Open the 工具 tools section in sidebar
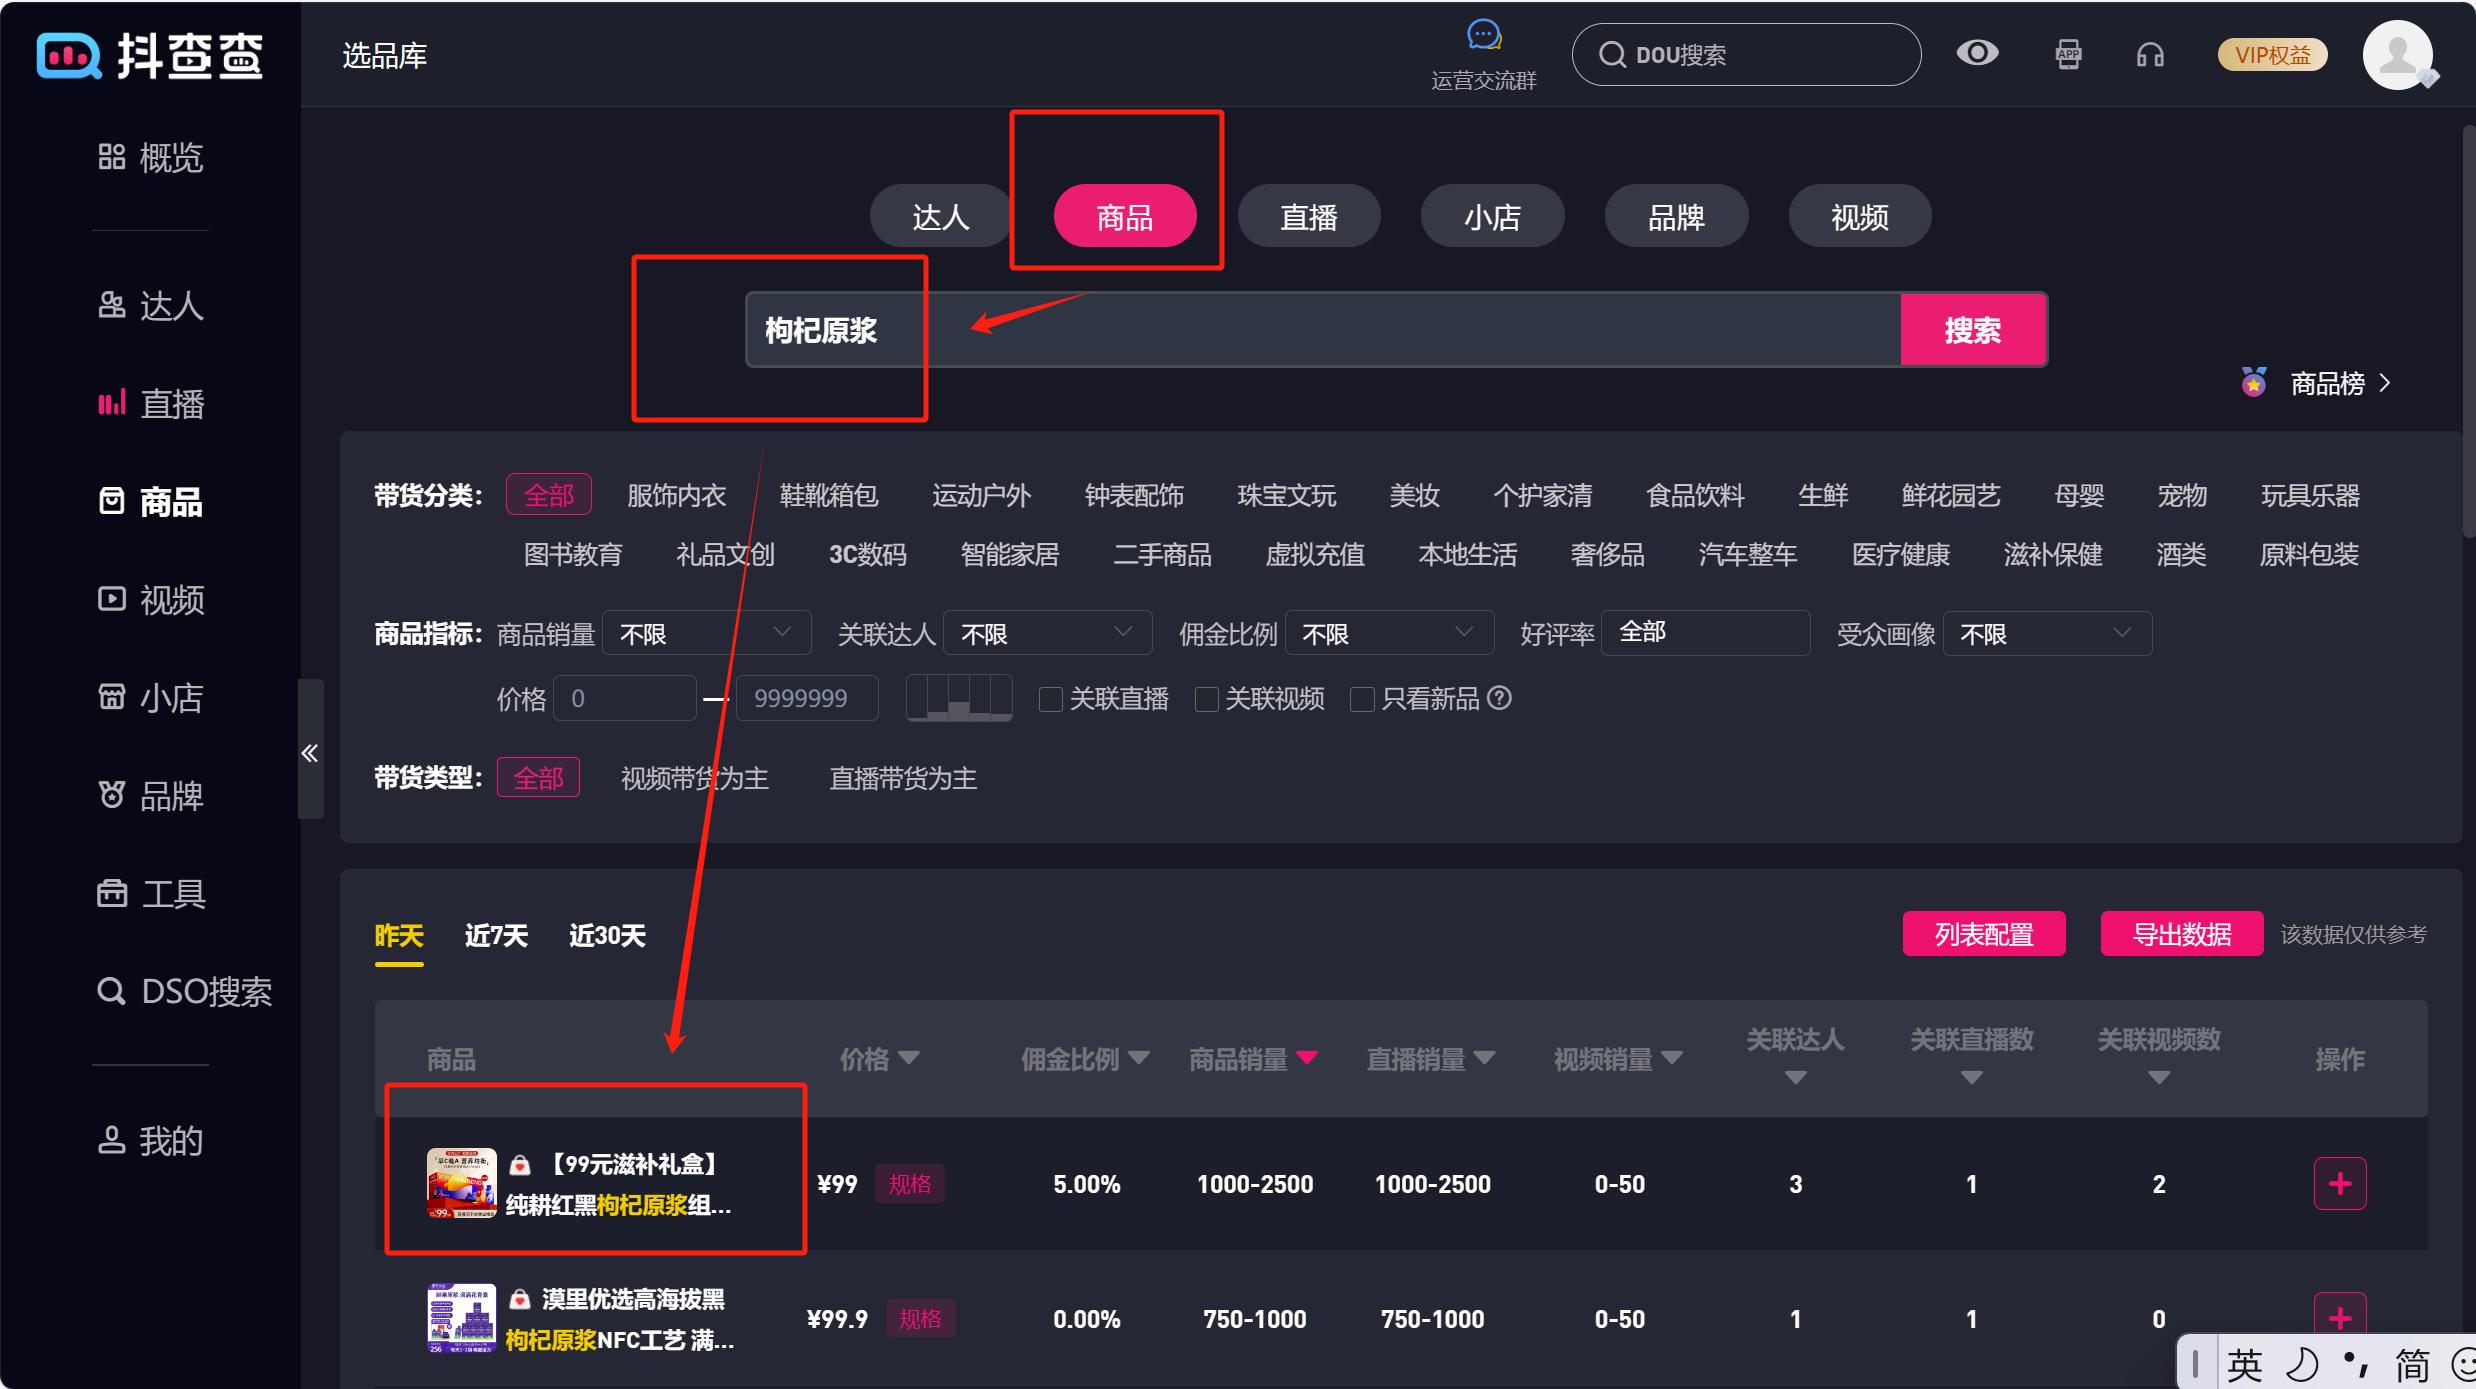 (x=174, y=892)
